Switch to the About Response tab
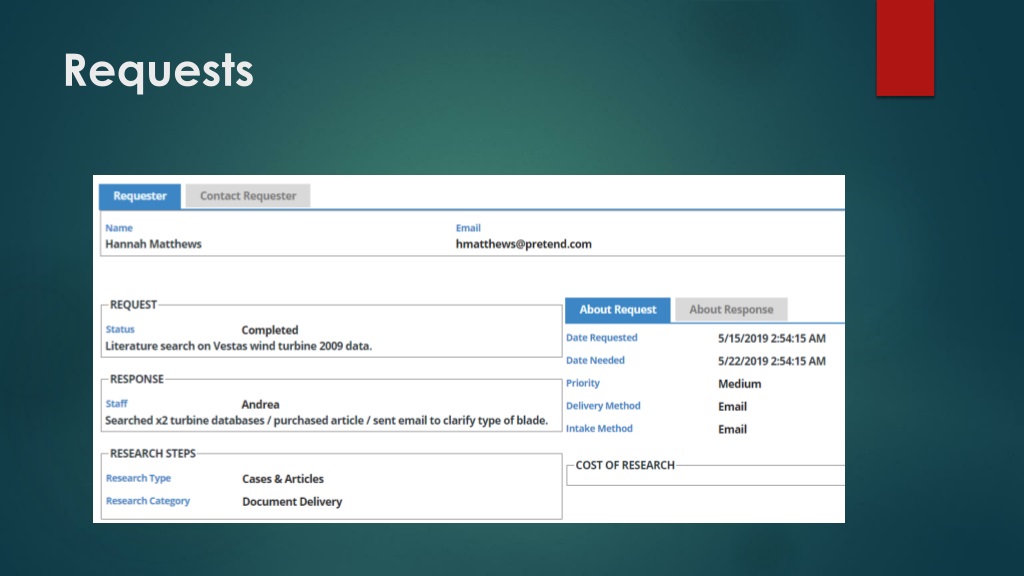1024x576 pixels. [731, 310]
